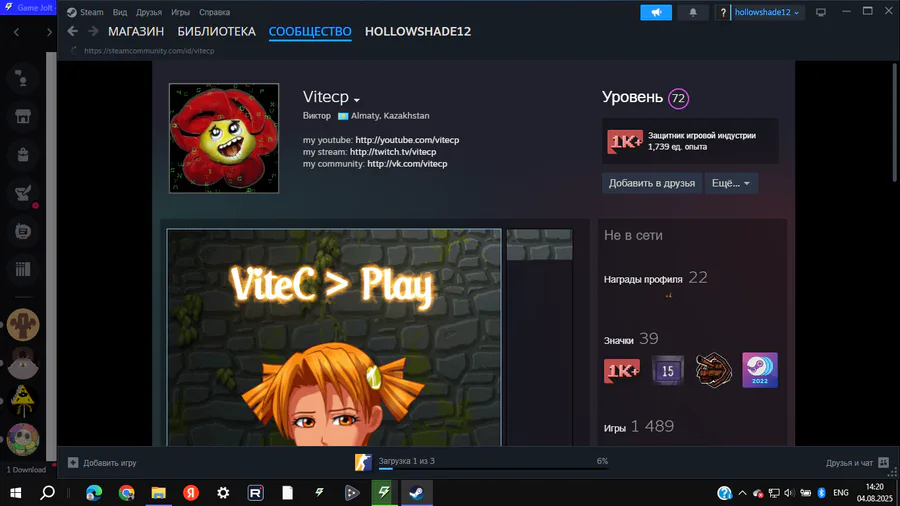The width and height of the screenshot is (900, 506).
Task: Click the Steam 2022 badge
Action: [x=760, y=370]
